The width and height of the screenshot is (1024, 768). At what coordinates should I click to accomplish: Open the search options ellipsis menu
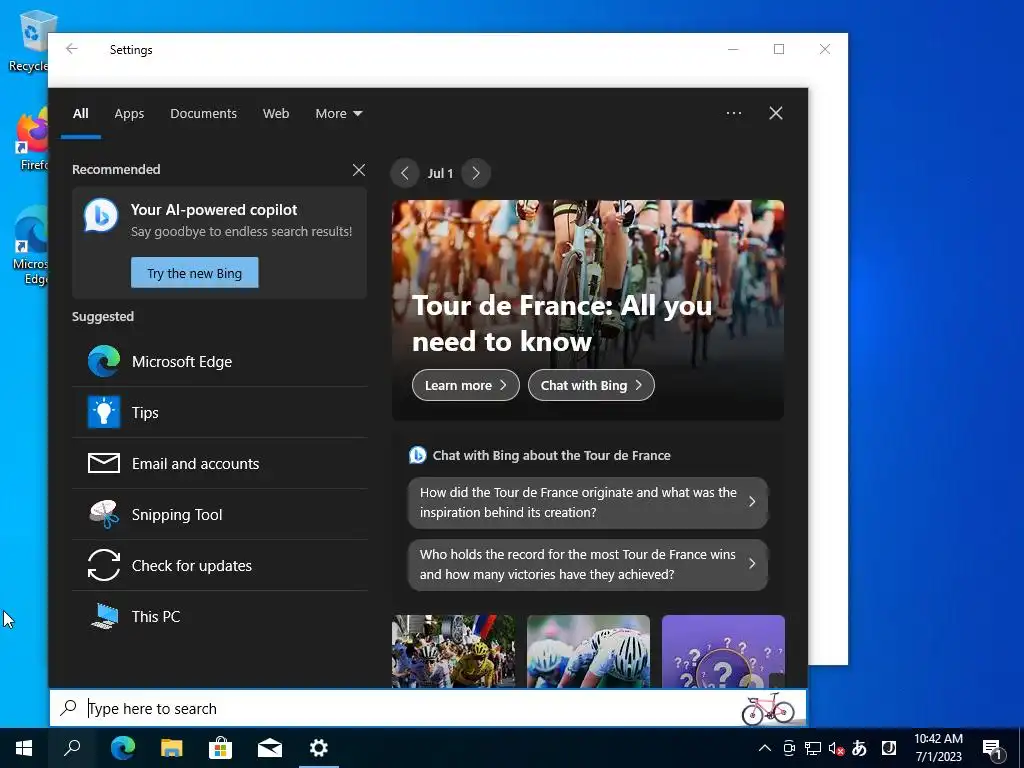(x=733, y=113)
